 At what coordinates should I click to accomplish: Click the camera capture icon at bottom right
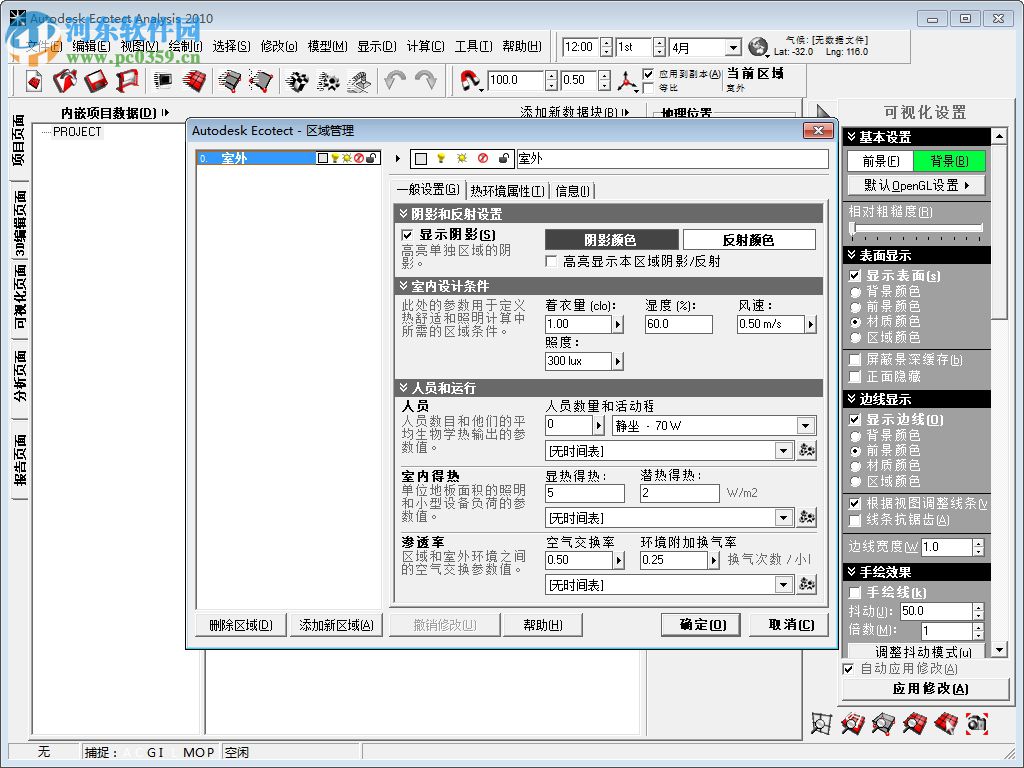pyautogui.click(x=977, y=722)
